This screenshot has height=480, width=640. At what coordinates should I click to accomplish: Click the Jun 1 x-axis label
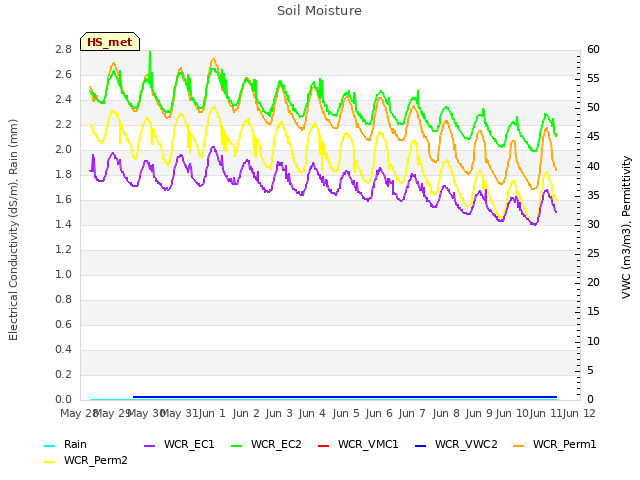[212, 413]
